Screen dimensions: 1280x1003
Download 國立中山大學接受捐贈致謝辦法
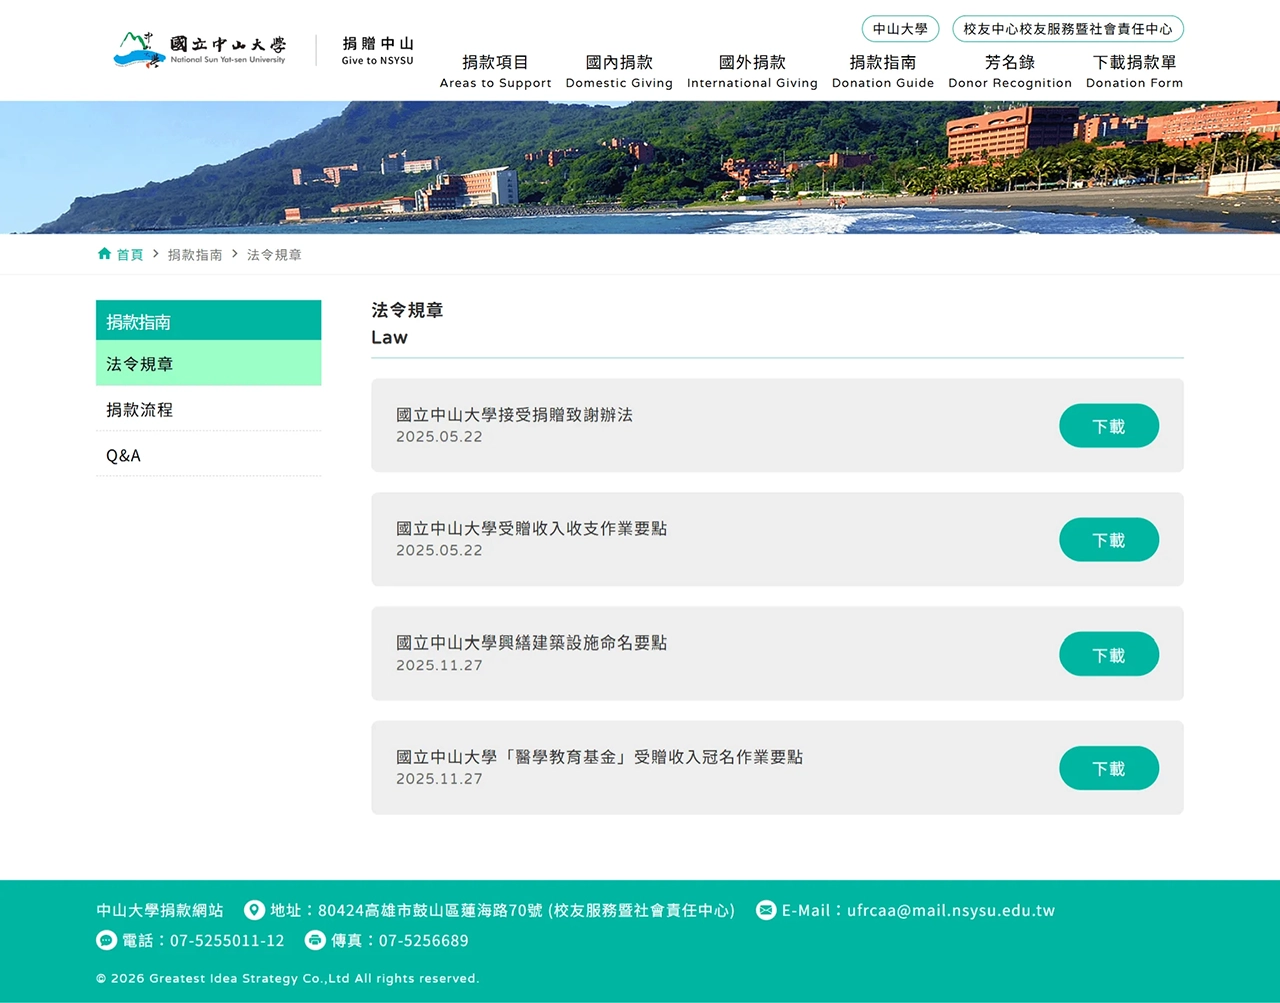click(x=1109, y=426)
